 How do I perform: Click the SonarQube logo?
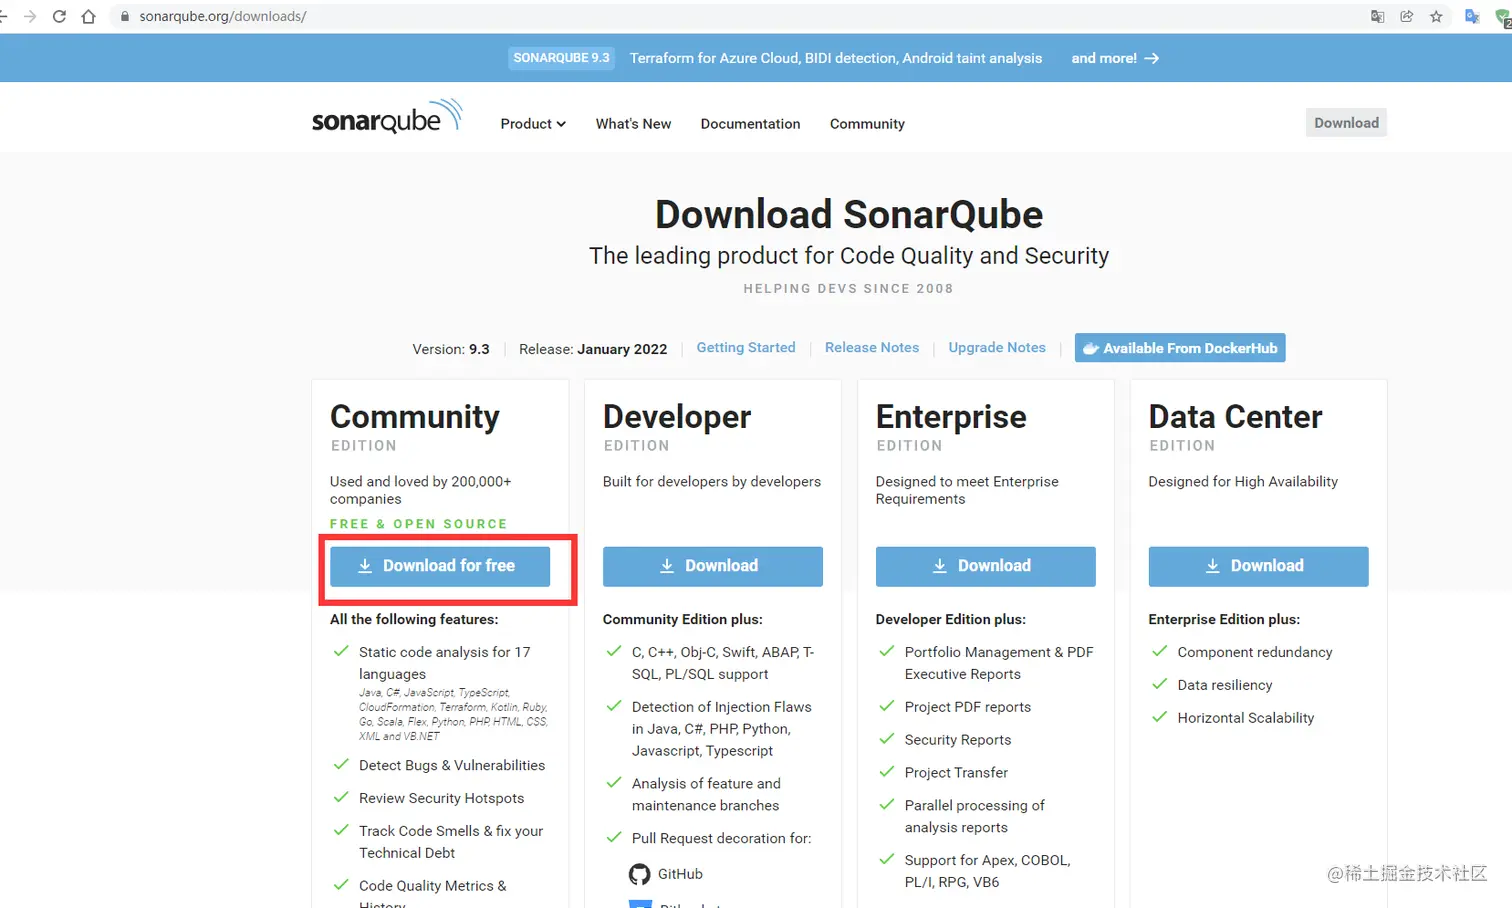(x=387, y=117)
